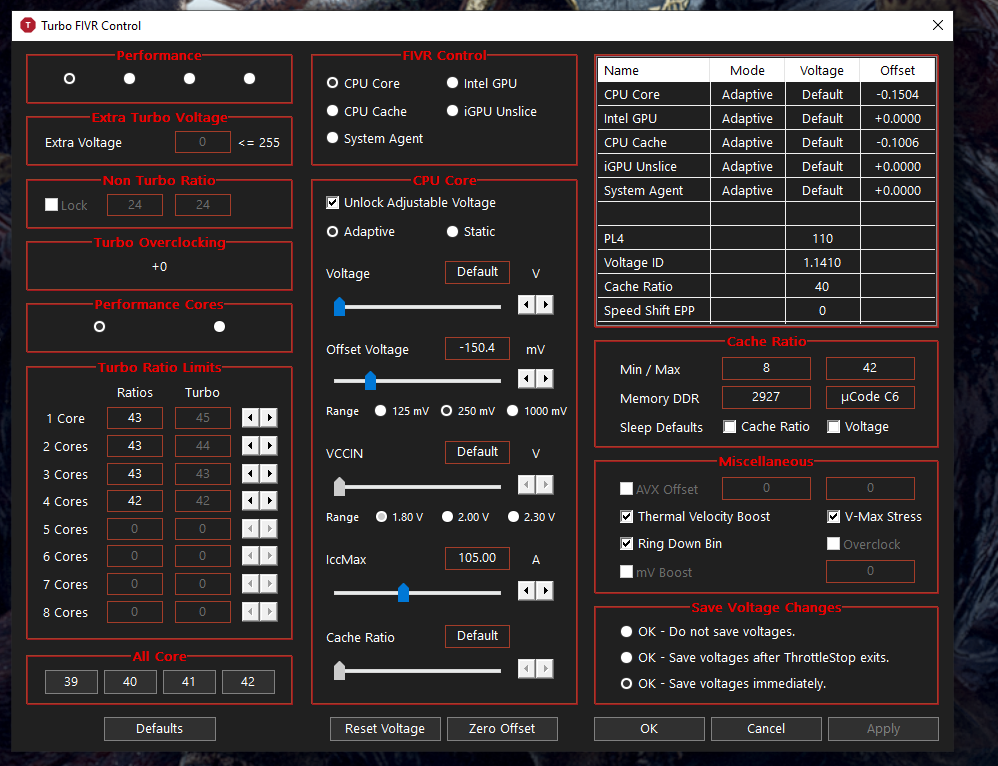The image size is (998, 766).
Task: Click the 1 Core Ratios field
Action: click(x=135, y=418)
